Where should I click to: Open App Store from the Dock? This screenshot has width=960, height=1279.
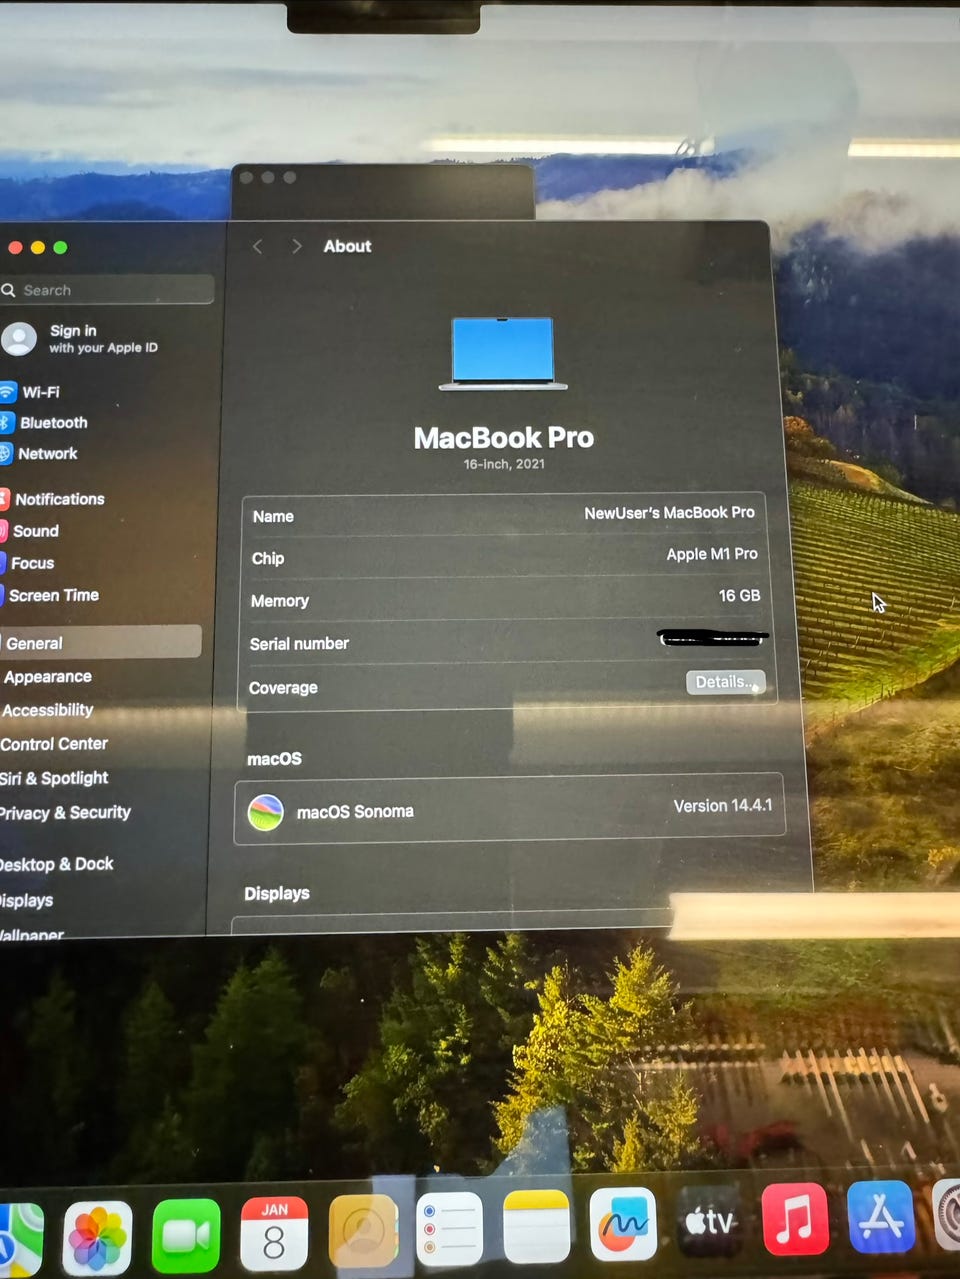click(881, 1217)
